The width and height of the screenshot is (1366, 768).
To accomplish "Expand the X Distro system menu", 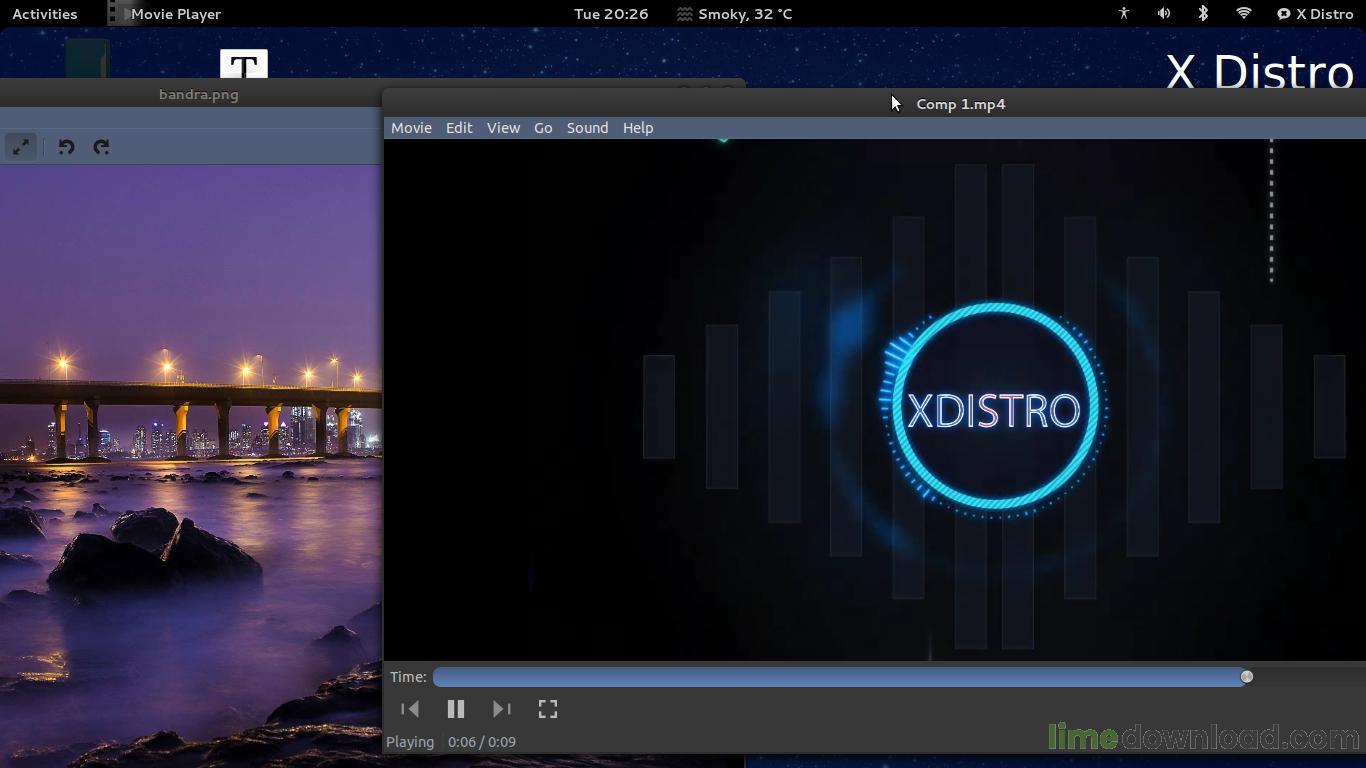I will [x=1315, y=14].
